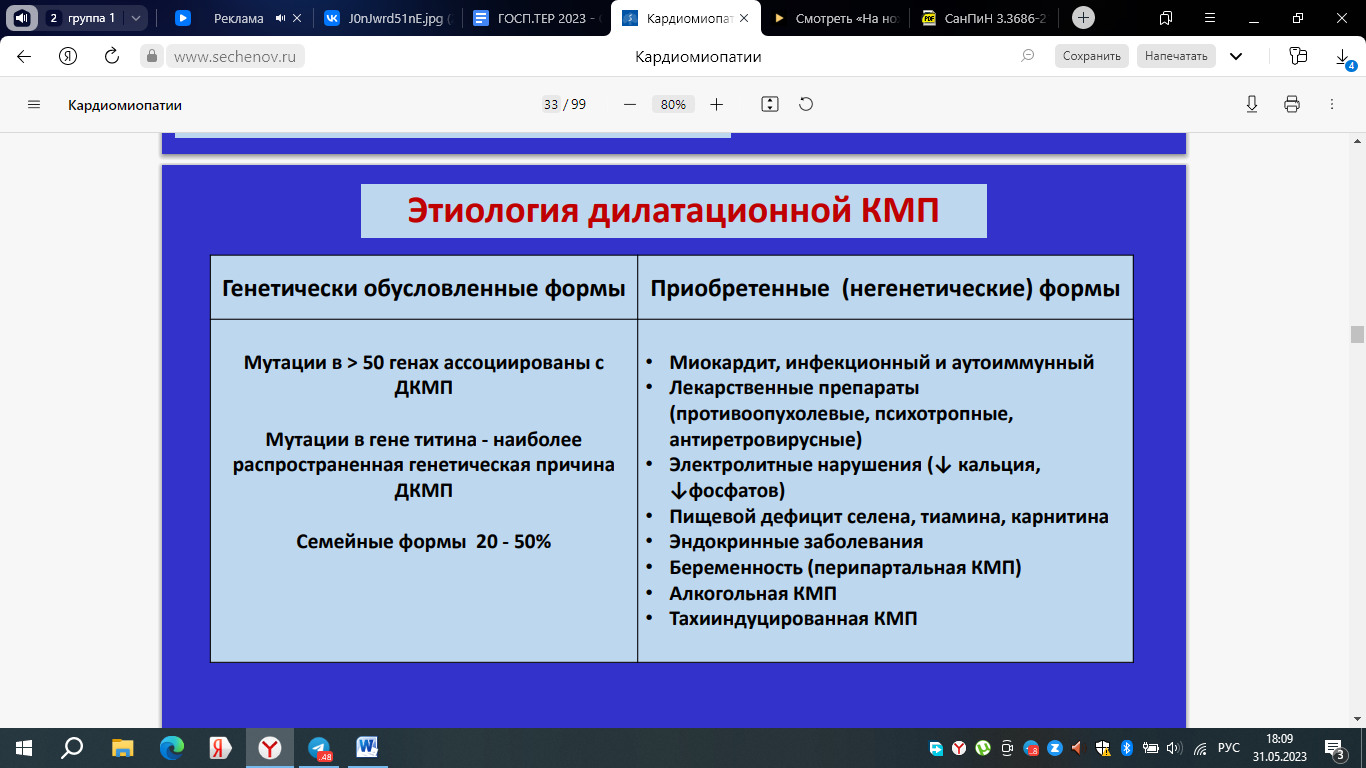The height and width of the screenshot is (768, 1366).
Task: Click the Zoom tray icon
Action: (x=1054, y=747)
